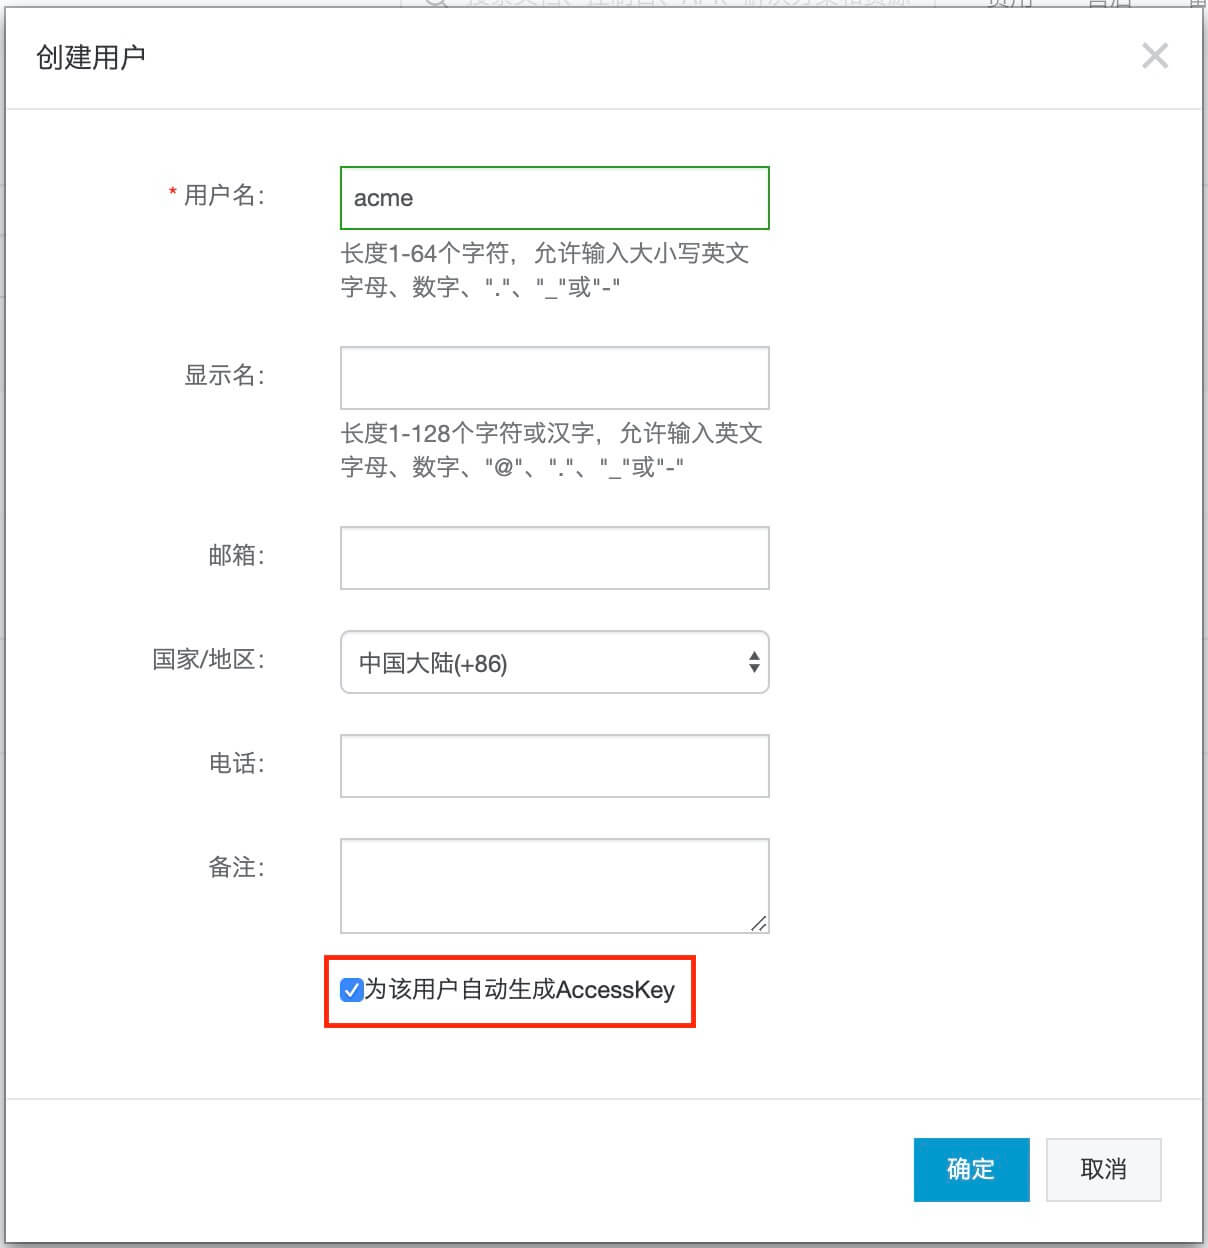Click the 电话 field label
Viewport: 1208px width, 1248px height.
[x=236, y=763]
